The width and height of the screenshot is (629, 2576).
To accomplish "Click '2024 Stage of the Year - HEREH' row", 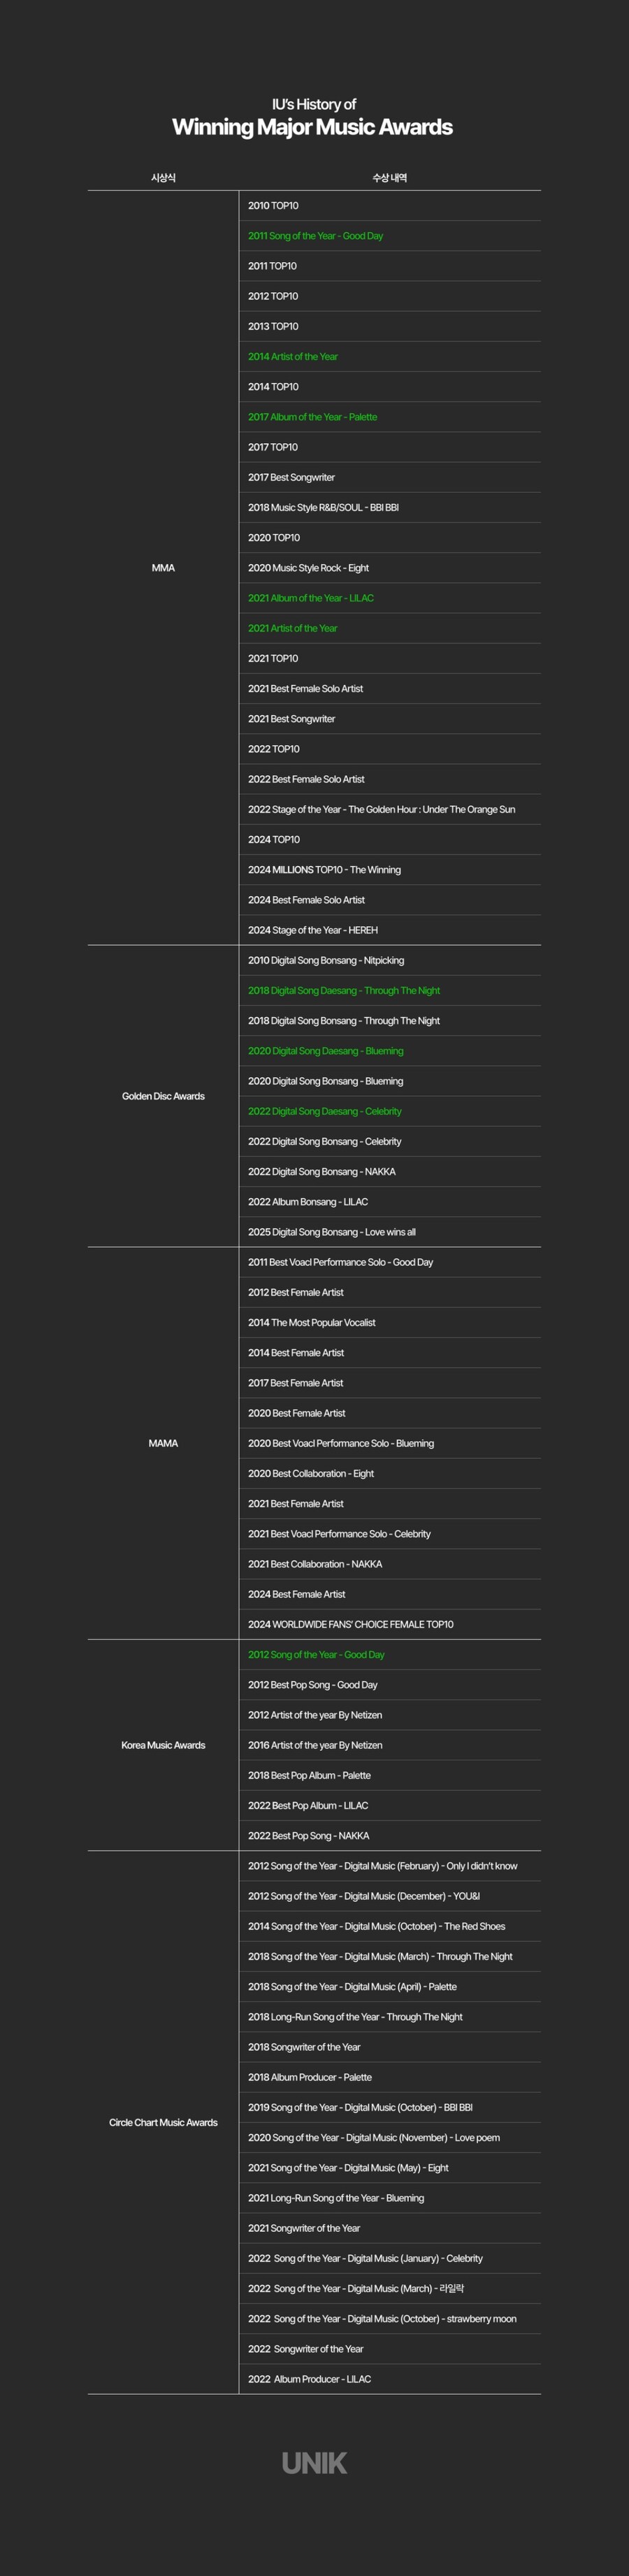I will click(x=313, y=930).
